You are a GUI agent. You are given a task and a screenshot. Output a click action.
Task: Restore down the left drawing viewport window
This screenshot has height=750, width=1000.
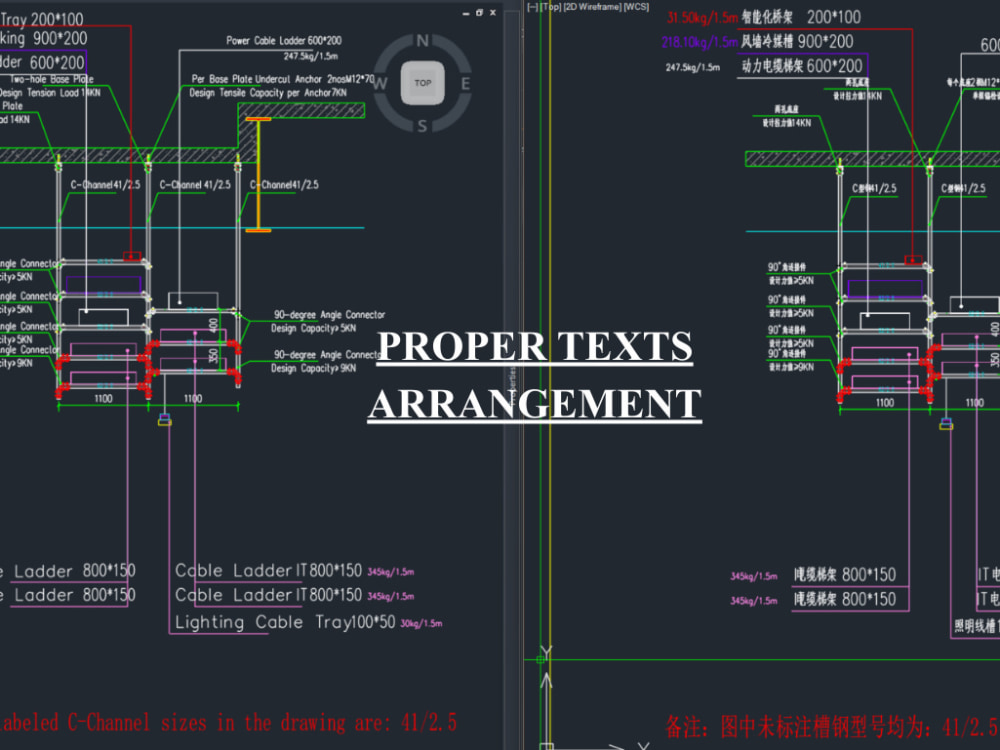(480, 13)
